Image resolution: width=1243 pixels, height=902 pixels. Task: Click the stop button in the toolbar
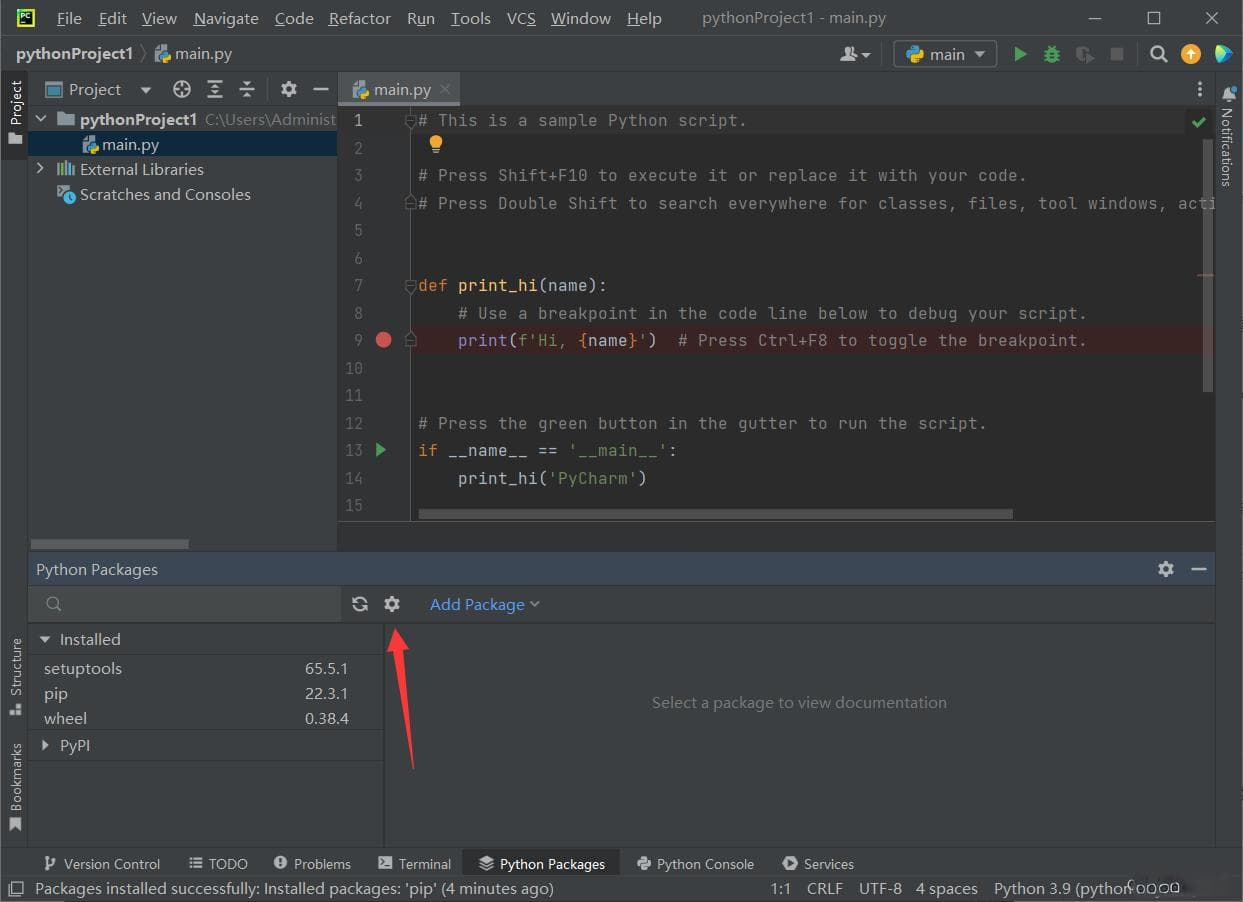pyautogui.click(x=1117, y=54)
